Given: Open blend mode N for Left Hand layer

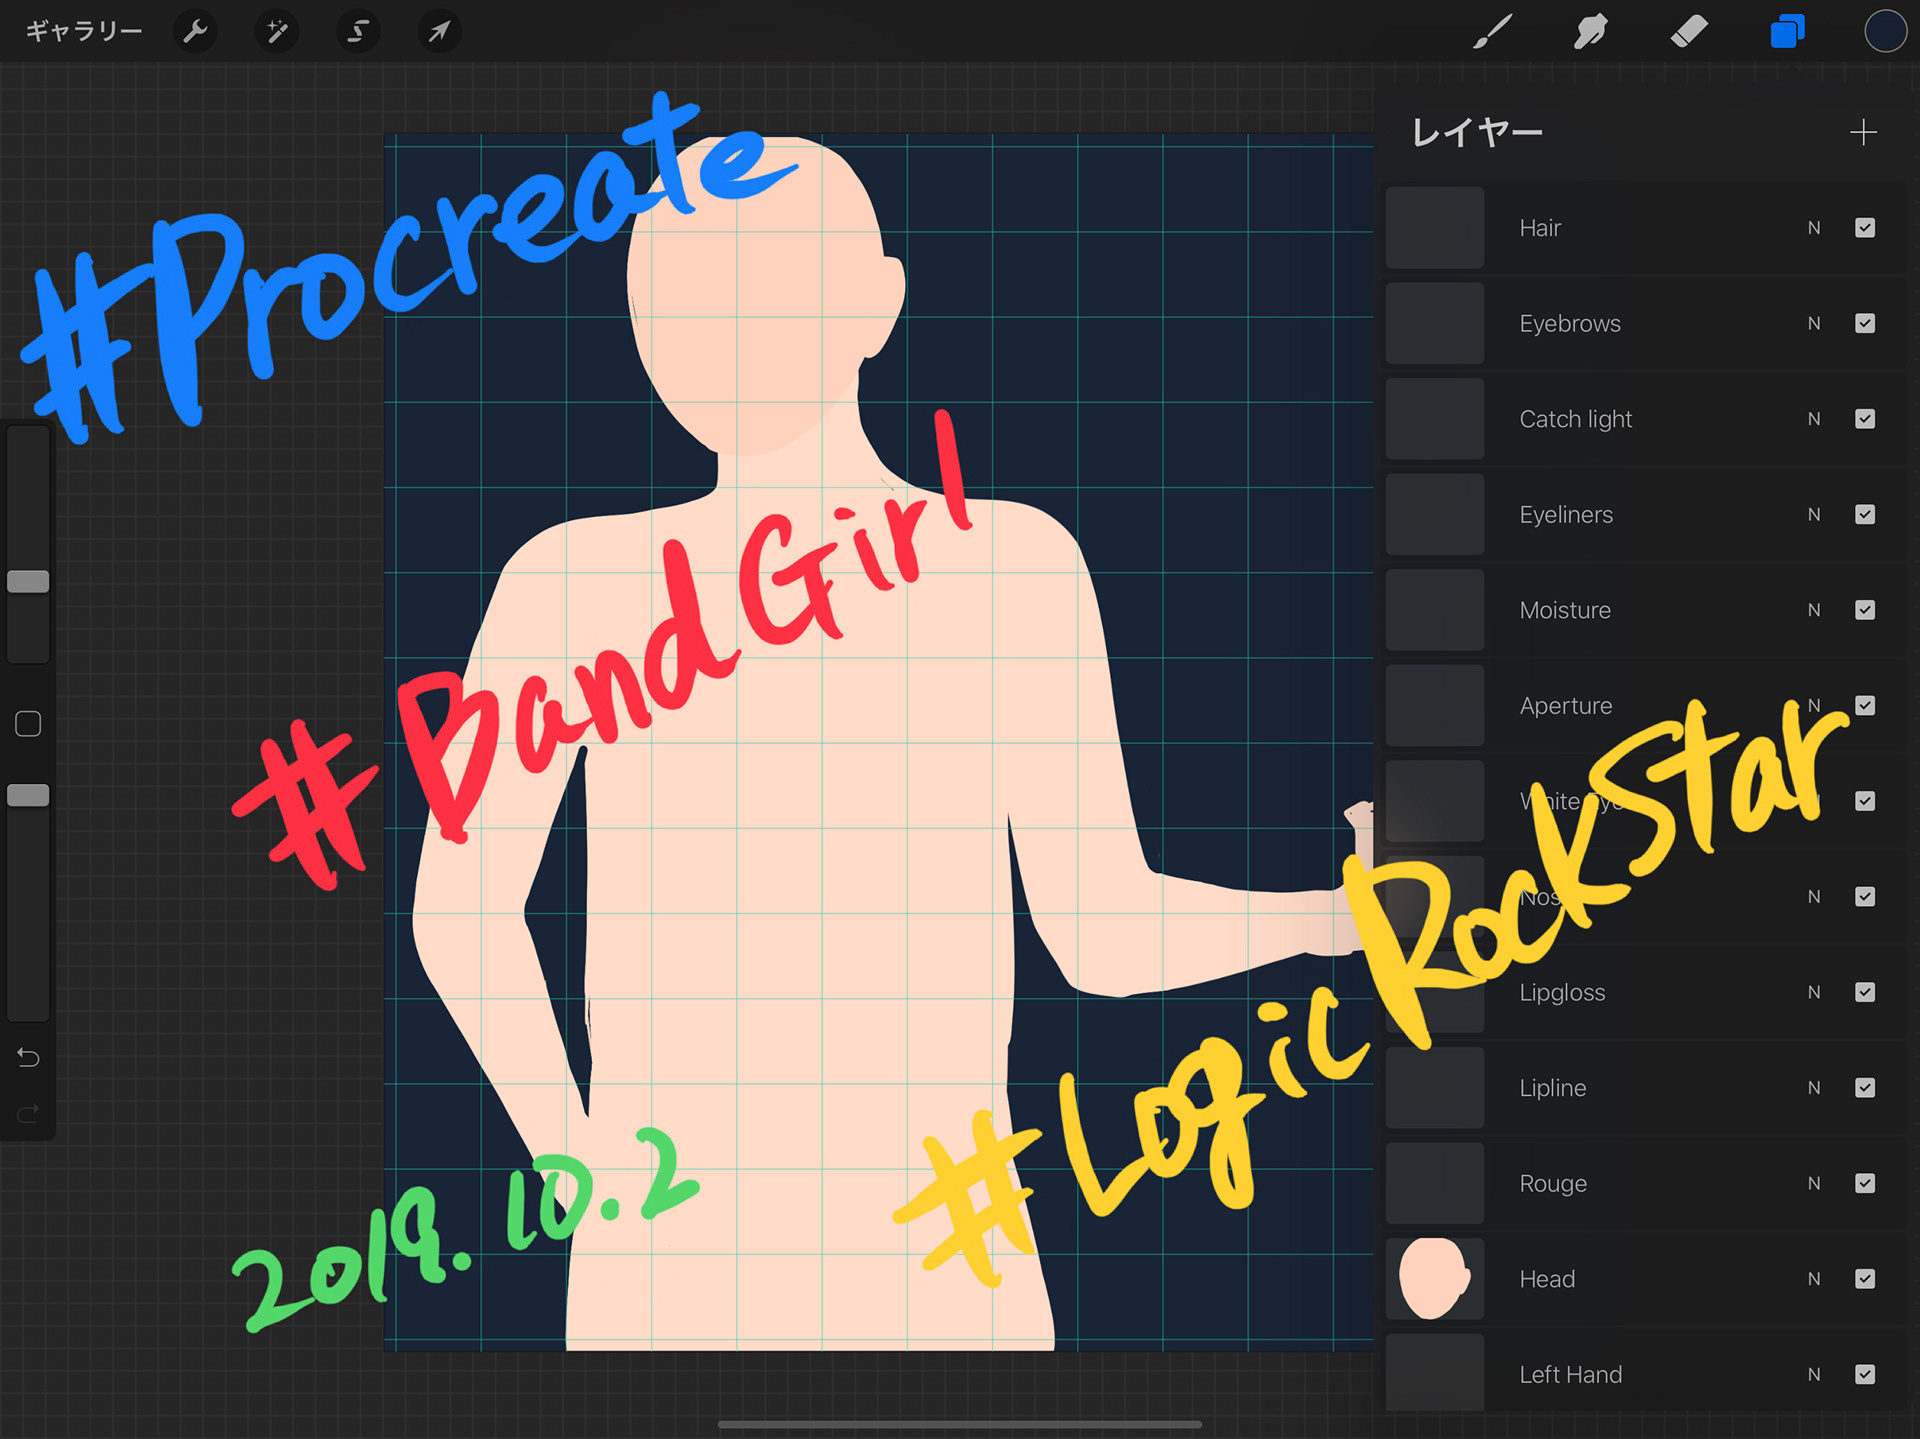Looking at the screenshot, I should pos(1814,1374).
